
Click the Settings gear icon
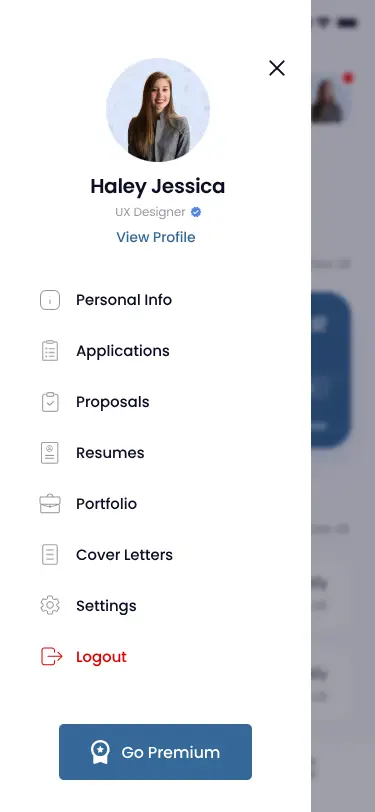click(x=50, y=605)
